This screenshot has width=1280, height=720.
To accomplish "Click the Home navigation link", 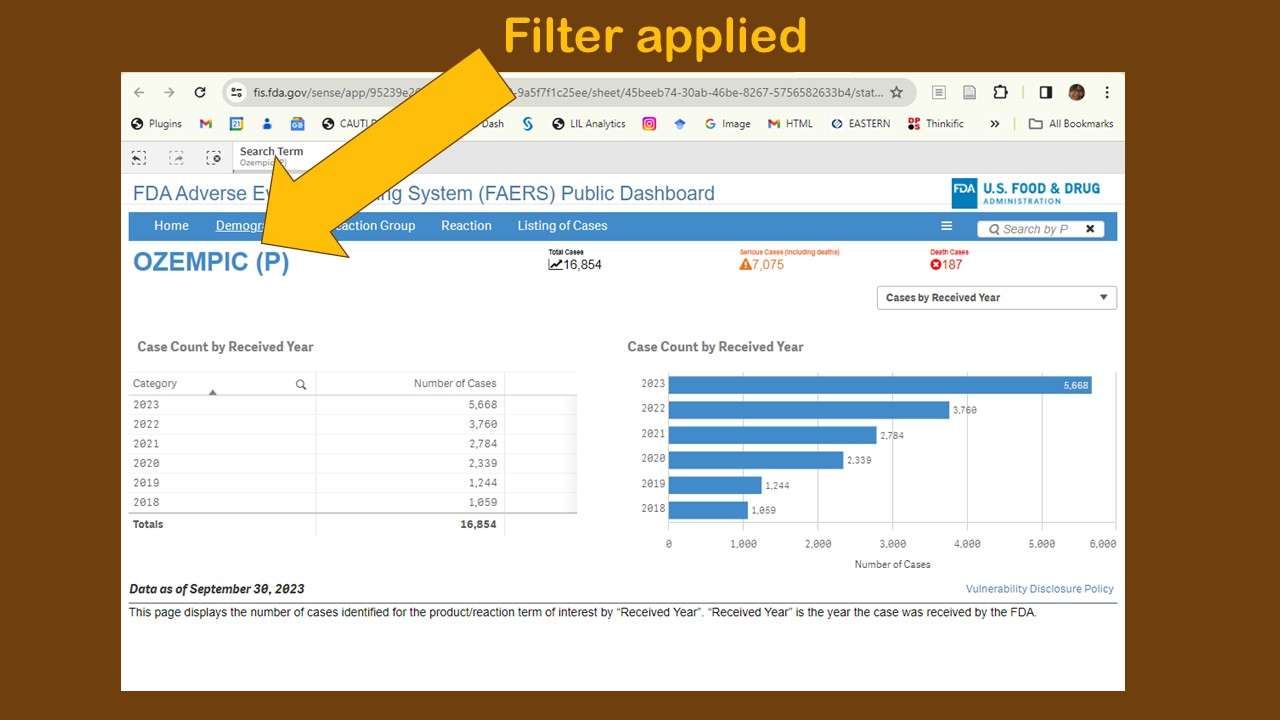I will point(171,225).
